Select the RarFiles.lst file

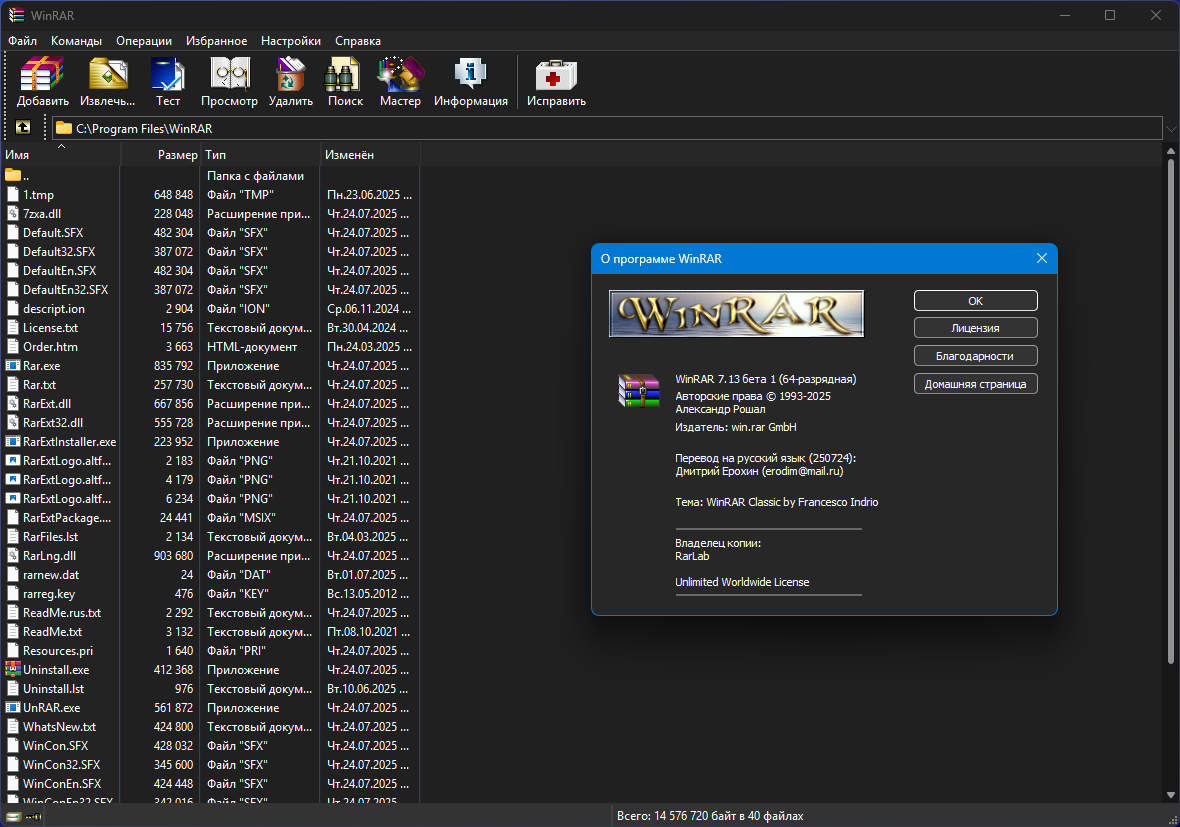tap(50, 537)
